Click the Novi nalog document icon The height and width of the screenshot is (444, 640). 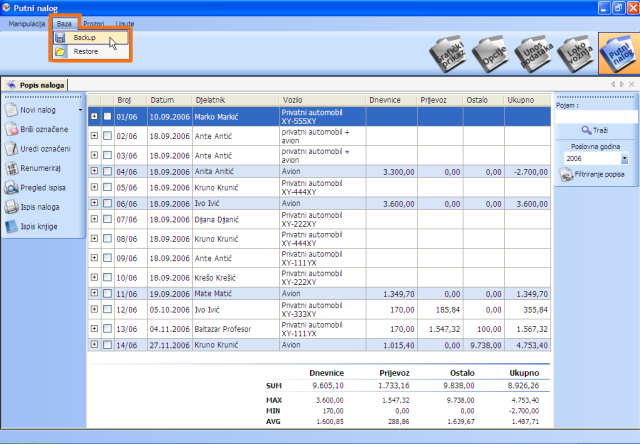coord(11,110)
